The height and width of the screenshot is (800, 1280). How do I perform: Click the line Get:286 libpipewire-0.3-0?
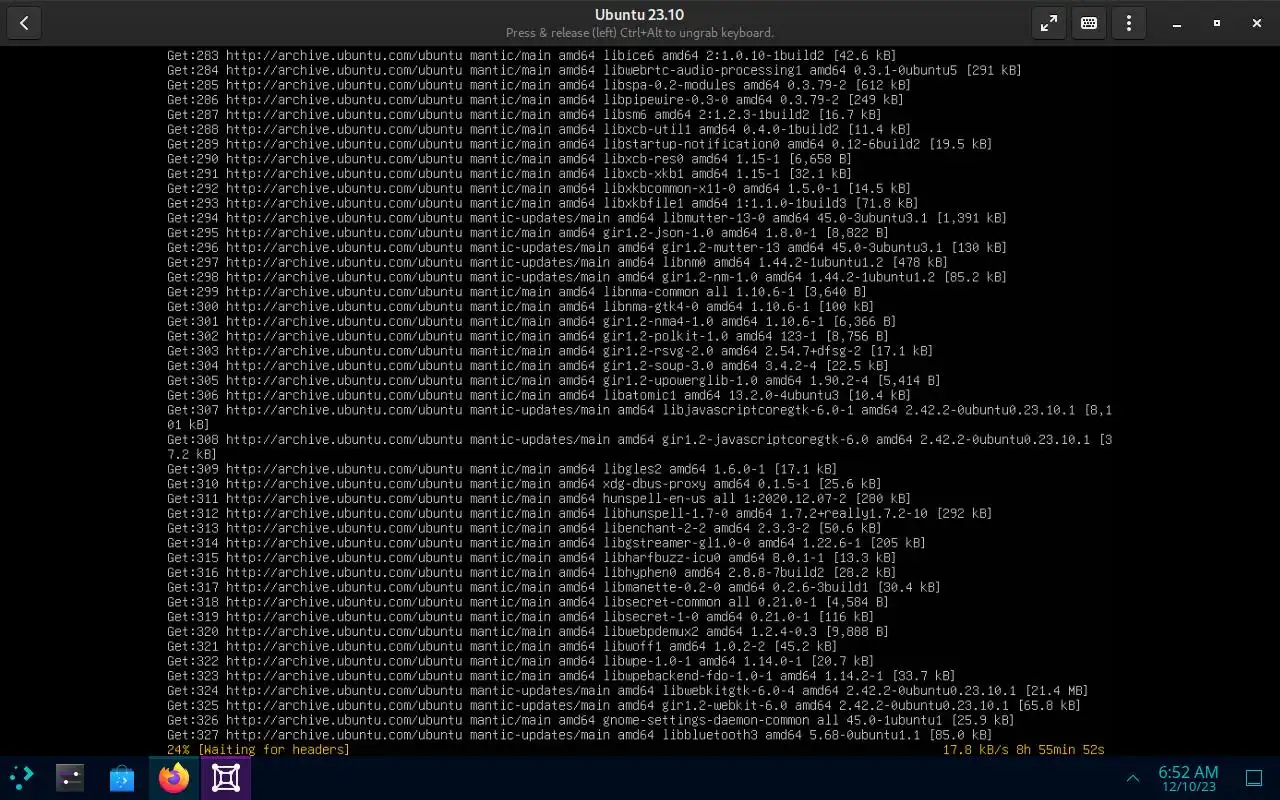(535, 99)
